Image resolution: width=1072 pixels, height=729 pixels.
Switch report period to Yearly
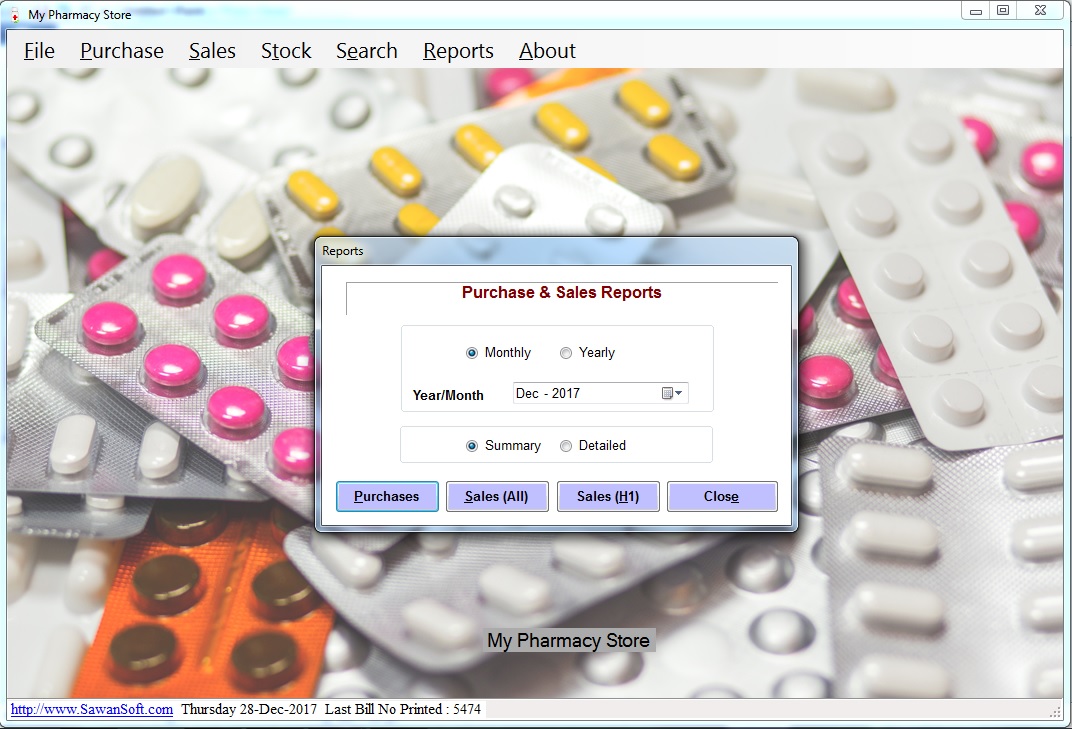click(566, 353)
